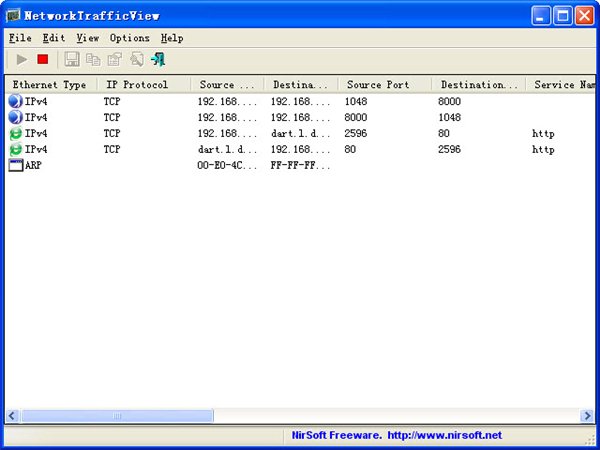The height and width of the screenshot is (450, 600).
Task: Open the nirsoft.net link in status bar
Action: click(444, 435)
